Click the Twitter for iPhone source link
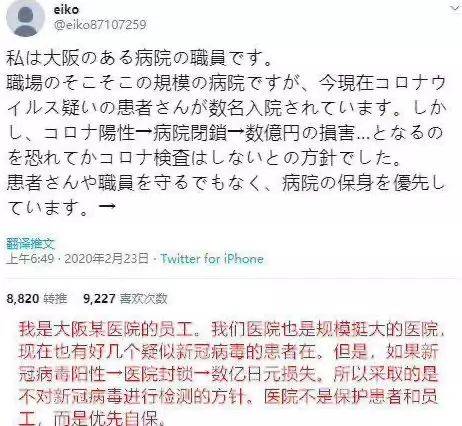The width and height of the screenshot is (462, 426). [x=212, y=259]
